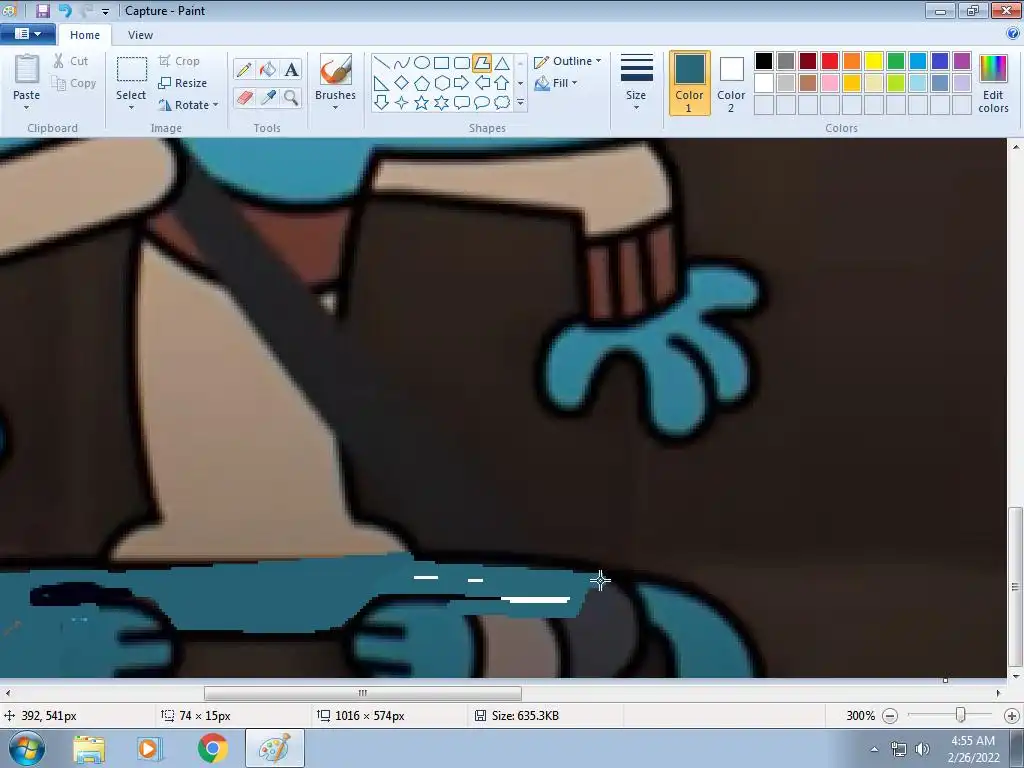Undo the last action
This screenshot has height=768, width=1024.
pos(65,10)
